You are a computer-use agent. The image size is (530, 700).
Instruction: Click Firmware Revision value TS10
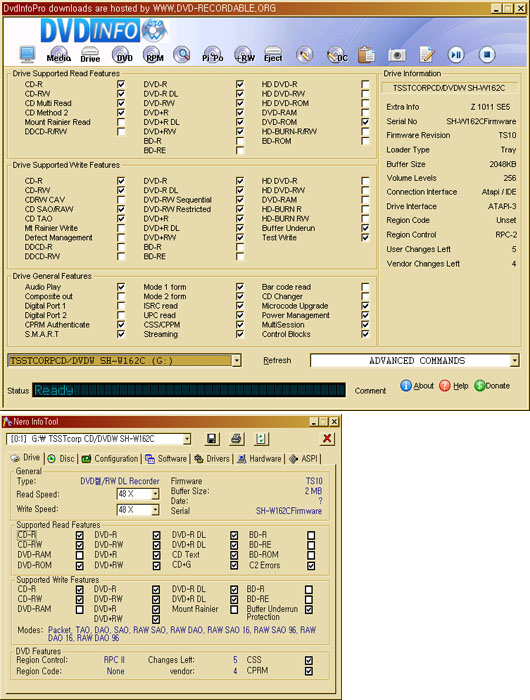507,135
